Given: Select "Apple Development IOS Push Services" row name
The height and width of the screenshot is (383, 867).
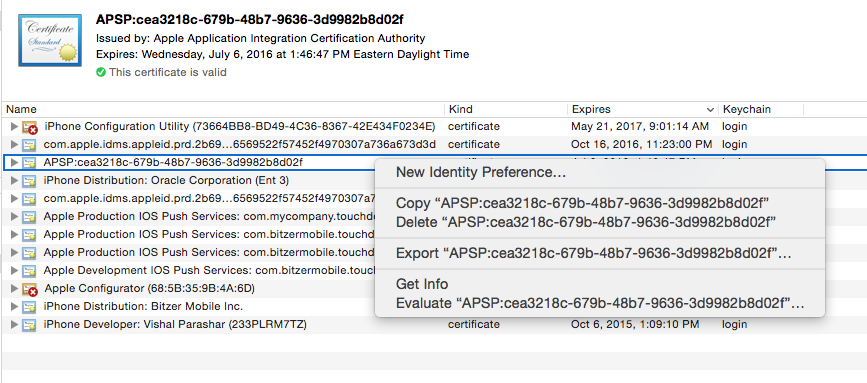Looking at the screenshot, I should click(209, 270).
